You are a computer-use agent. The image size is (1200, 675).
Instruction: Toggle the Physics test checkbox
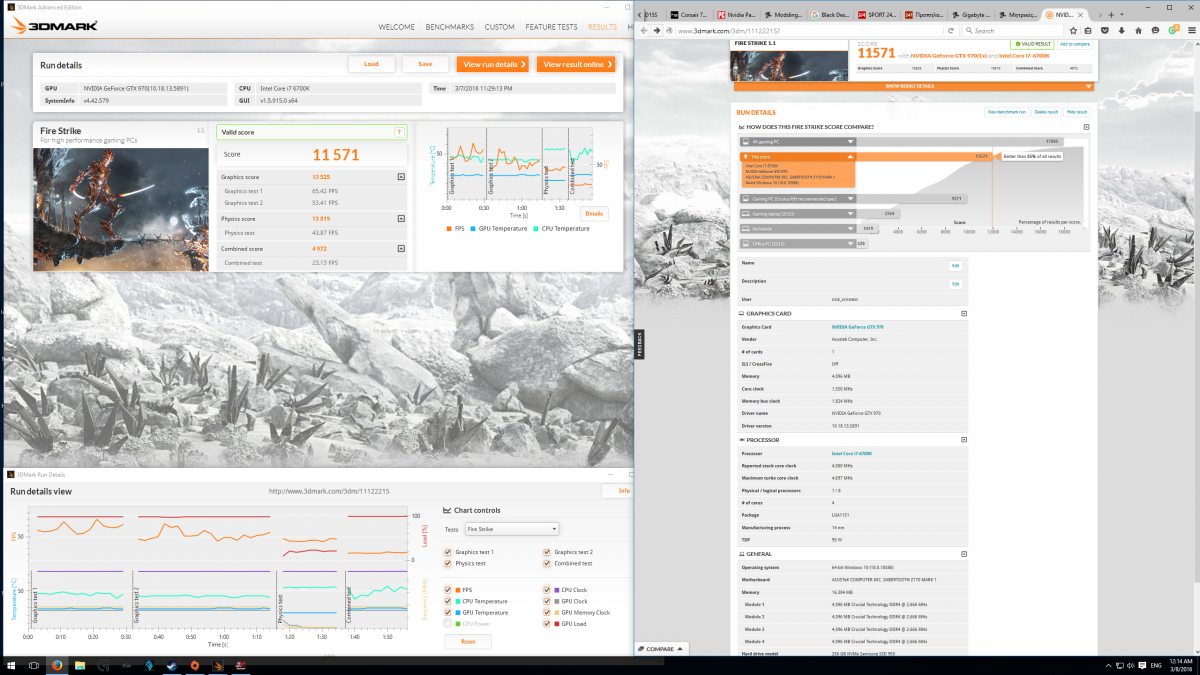[x=447, y=563]
